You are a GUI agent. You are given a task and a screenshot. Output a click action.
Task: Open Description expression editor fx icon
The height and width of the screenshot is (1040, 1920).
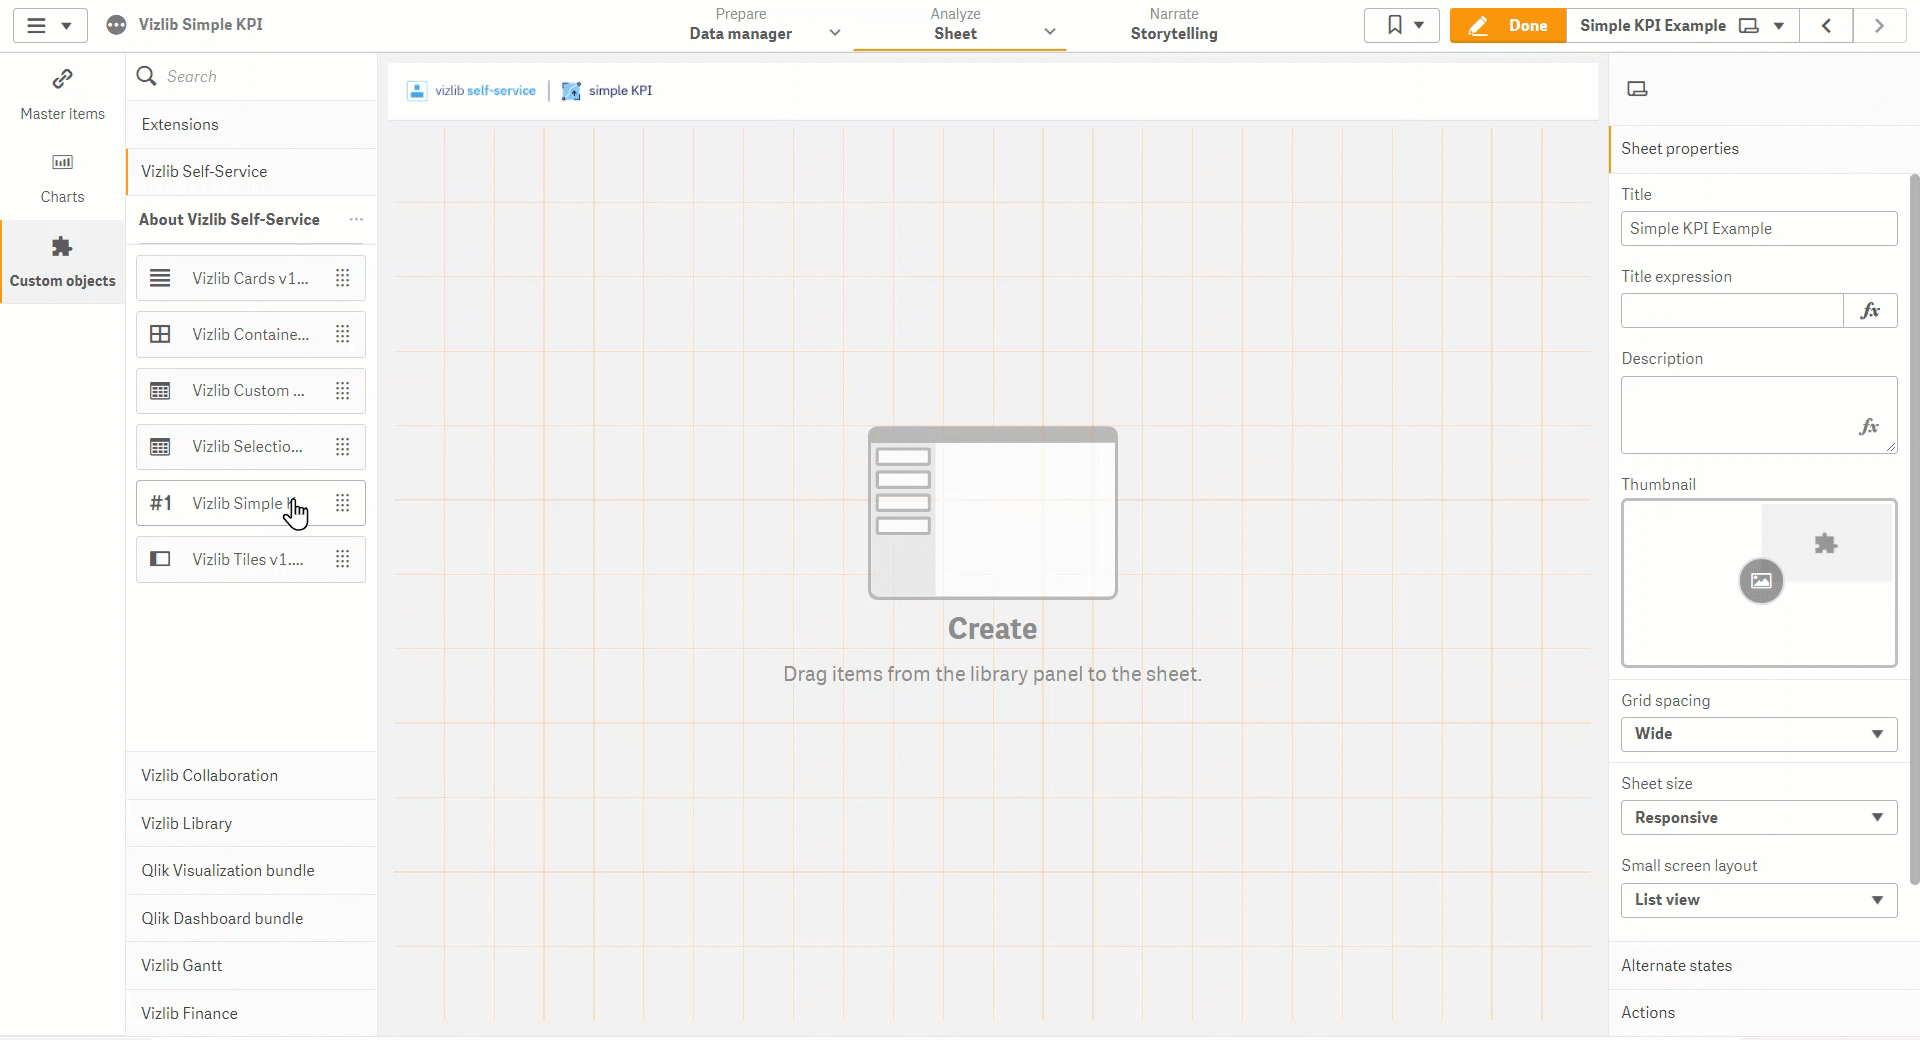coord(1868,427)
